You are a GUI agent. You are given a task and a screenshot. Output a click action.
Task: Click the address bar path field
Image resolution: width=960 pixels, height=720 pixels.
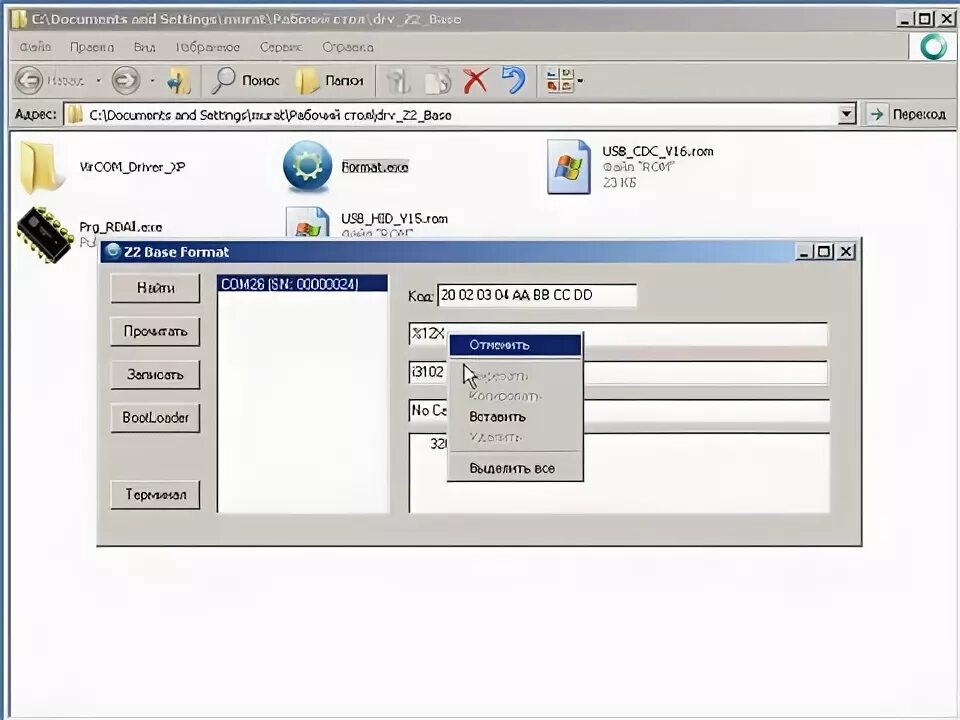click(x=459, y=114)
